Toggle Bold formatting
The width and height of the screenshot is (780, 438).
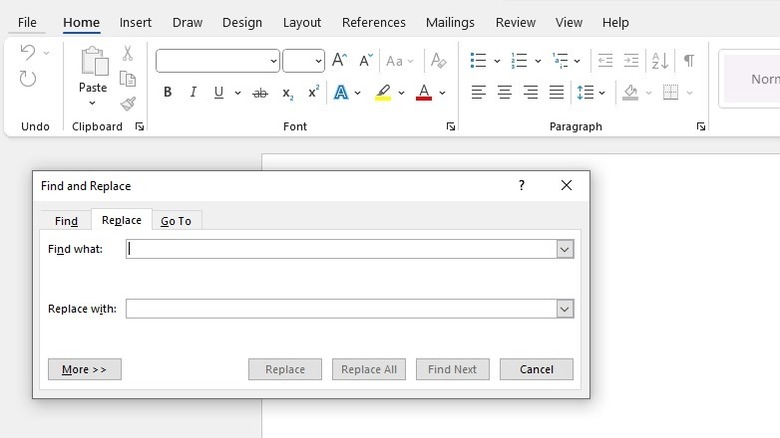167,93
